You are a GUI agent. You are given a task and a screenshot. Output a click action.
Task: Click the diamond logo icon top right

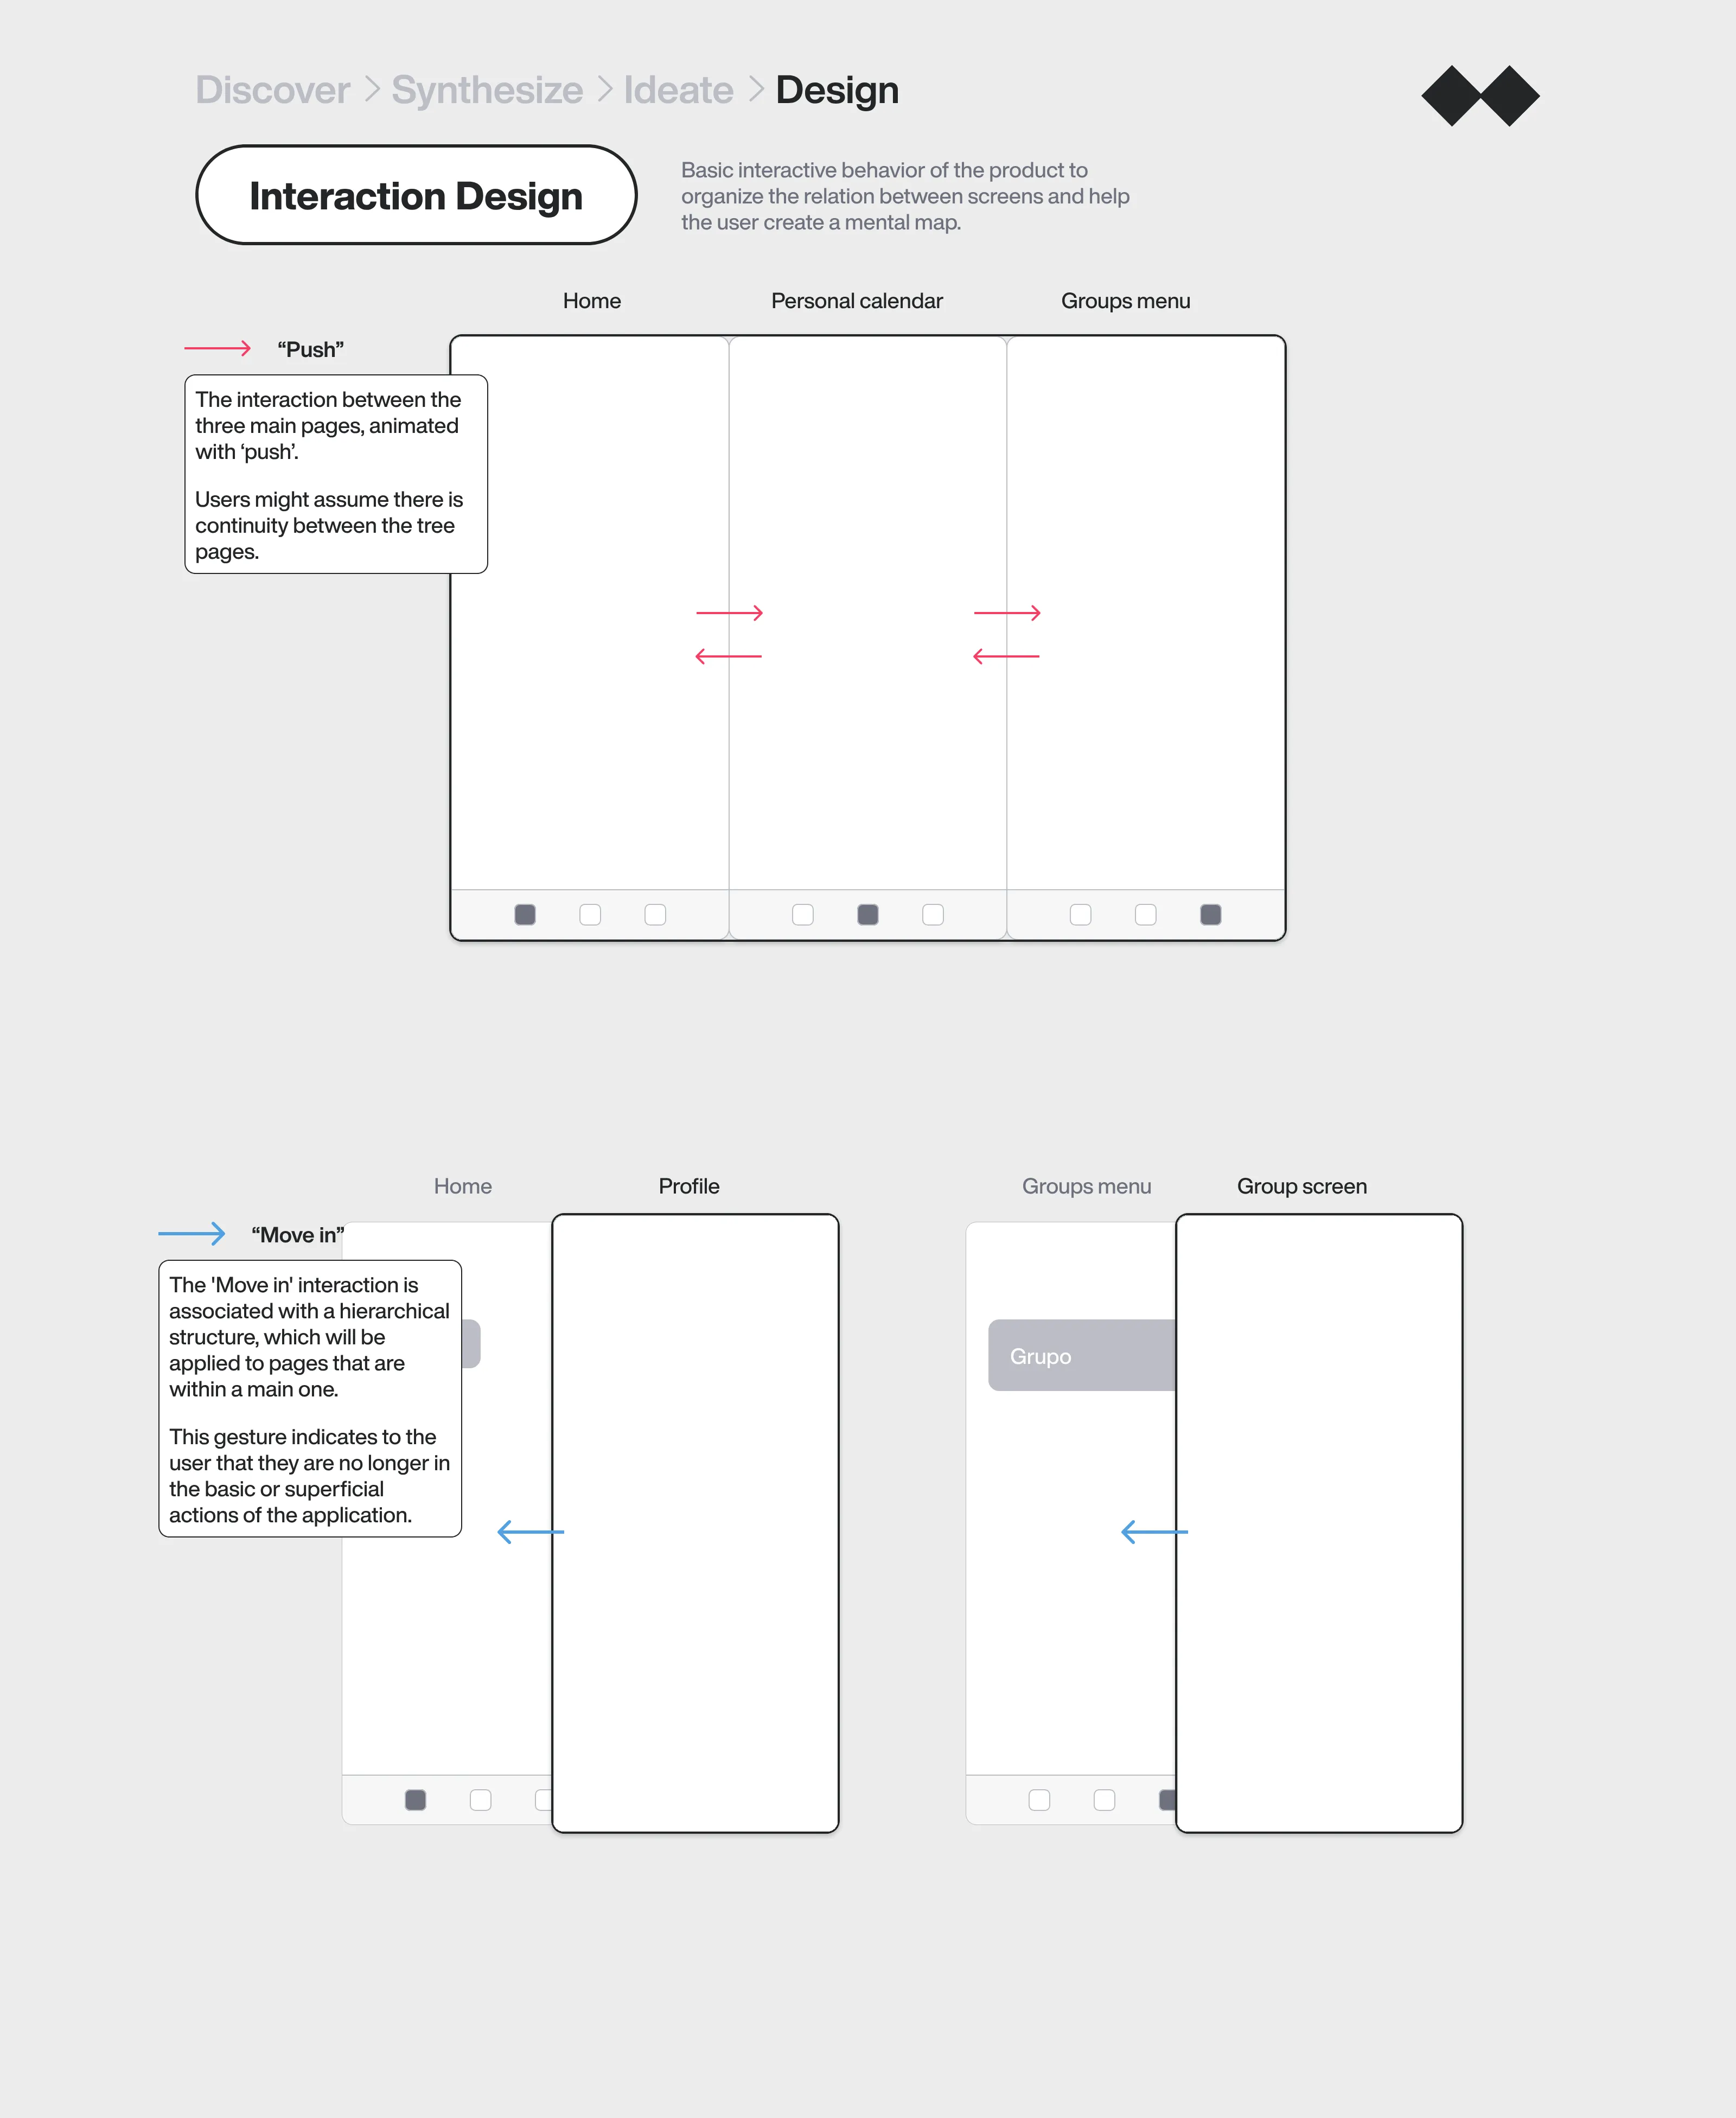click(1477, 97)
